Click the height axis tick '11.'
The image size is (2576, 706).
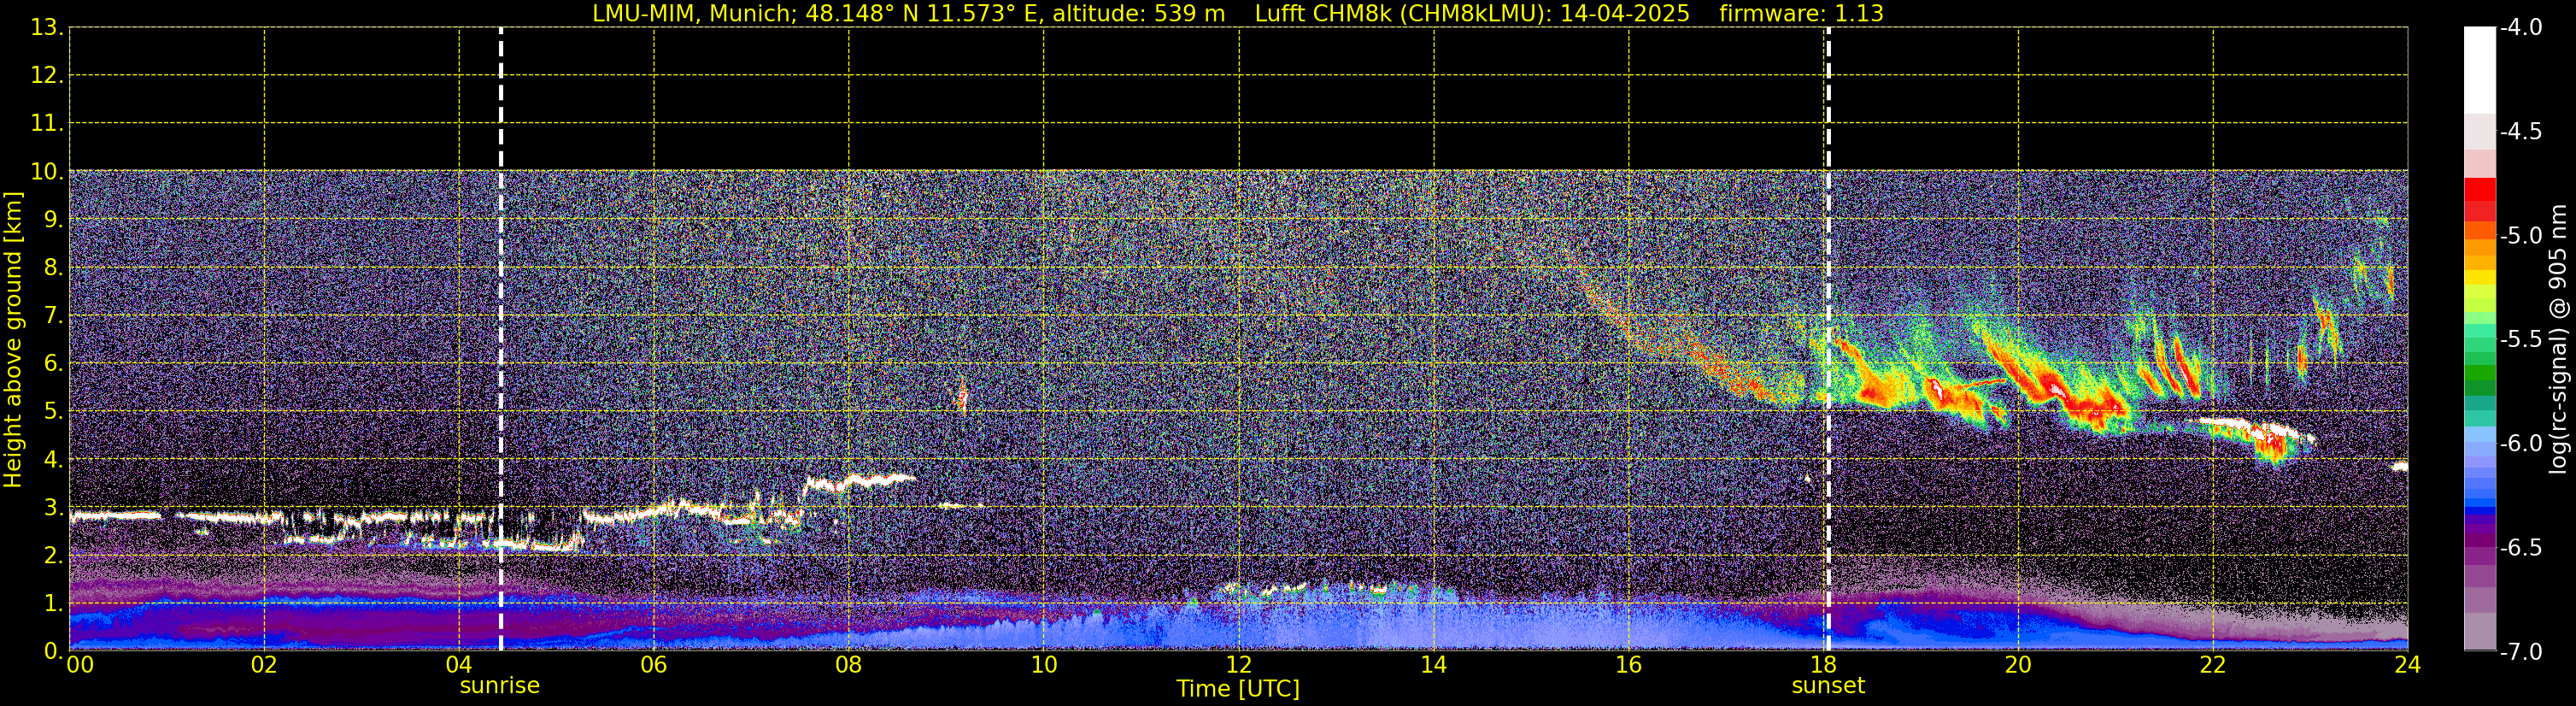click(x=47, y=123)
